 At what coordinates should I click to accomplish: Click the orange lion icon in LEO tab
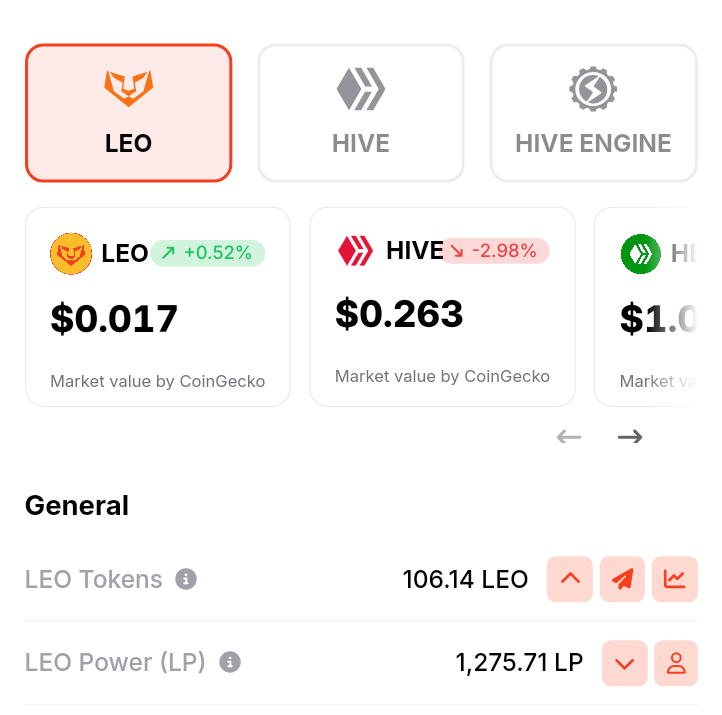point(128,88)
